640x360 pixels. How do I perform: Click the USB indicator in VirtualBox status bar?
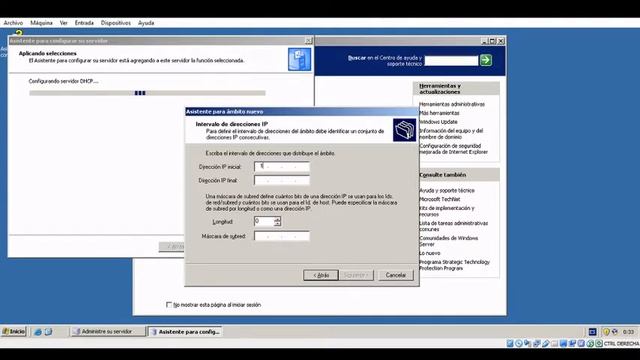(x=546, y=343)
